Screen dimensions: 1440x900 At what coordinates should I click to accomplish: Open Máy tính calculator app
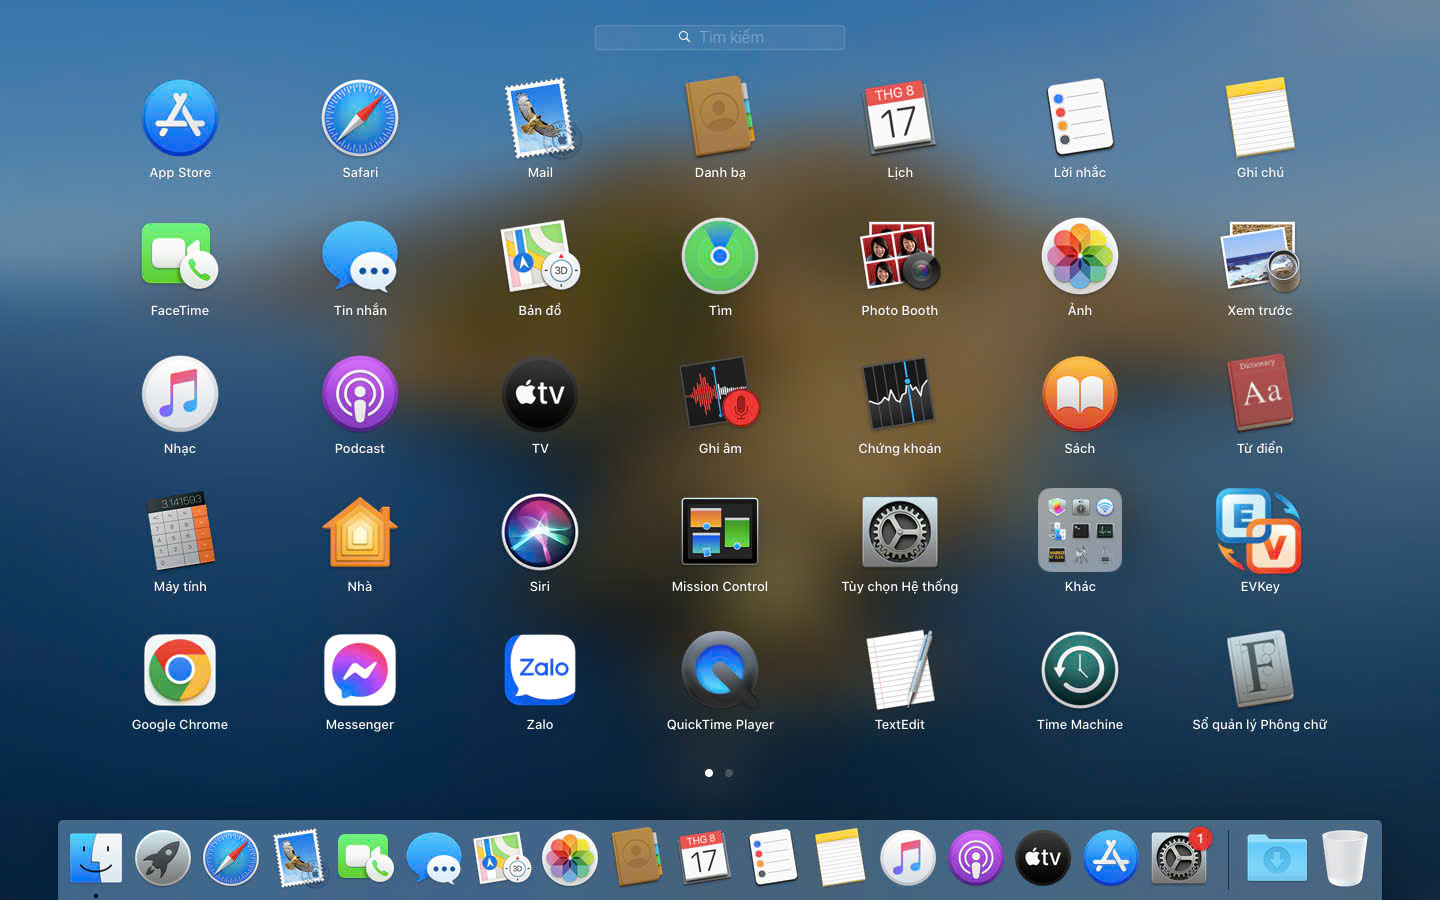pos(180,532)
